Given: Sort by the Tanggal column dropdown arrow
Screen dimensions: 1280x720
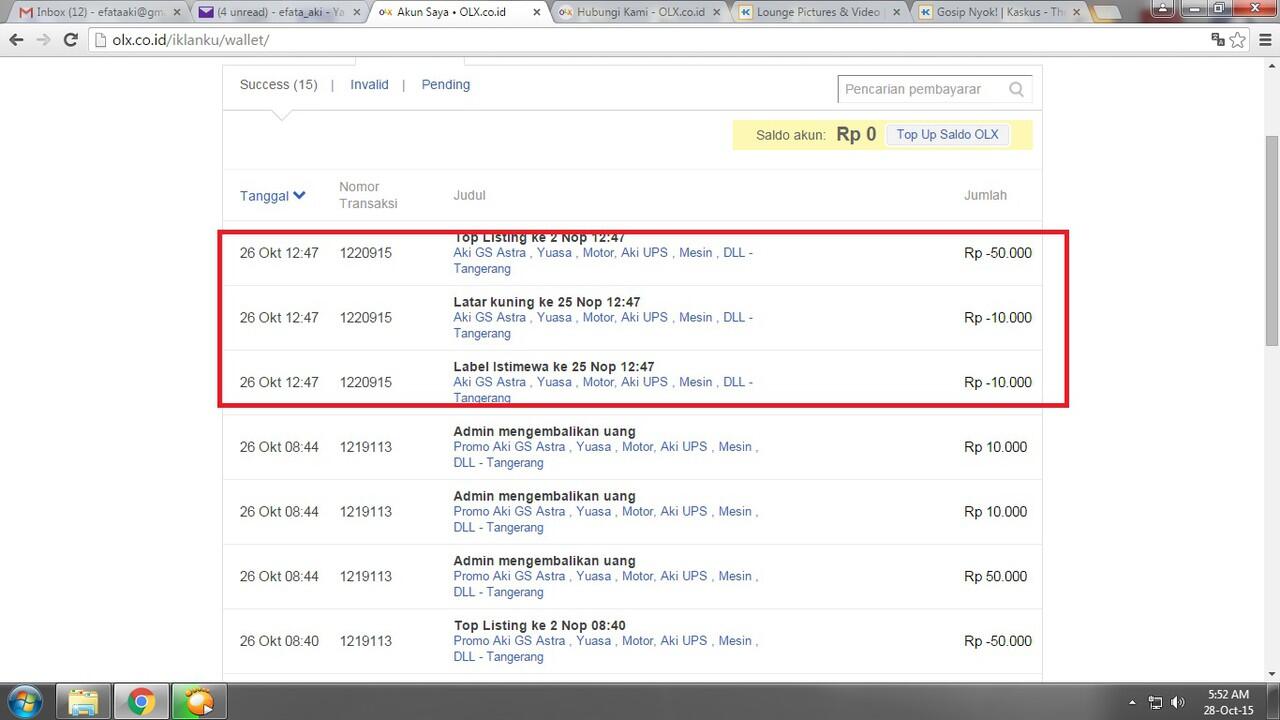Looking at the screenshot, I should (x=299, y=196).
